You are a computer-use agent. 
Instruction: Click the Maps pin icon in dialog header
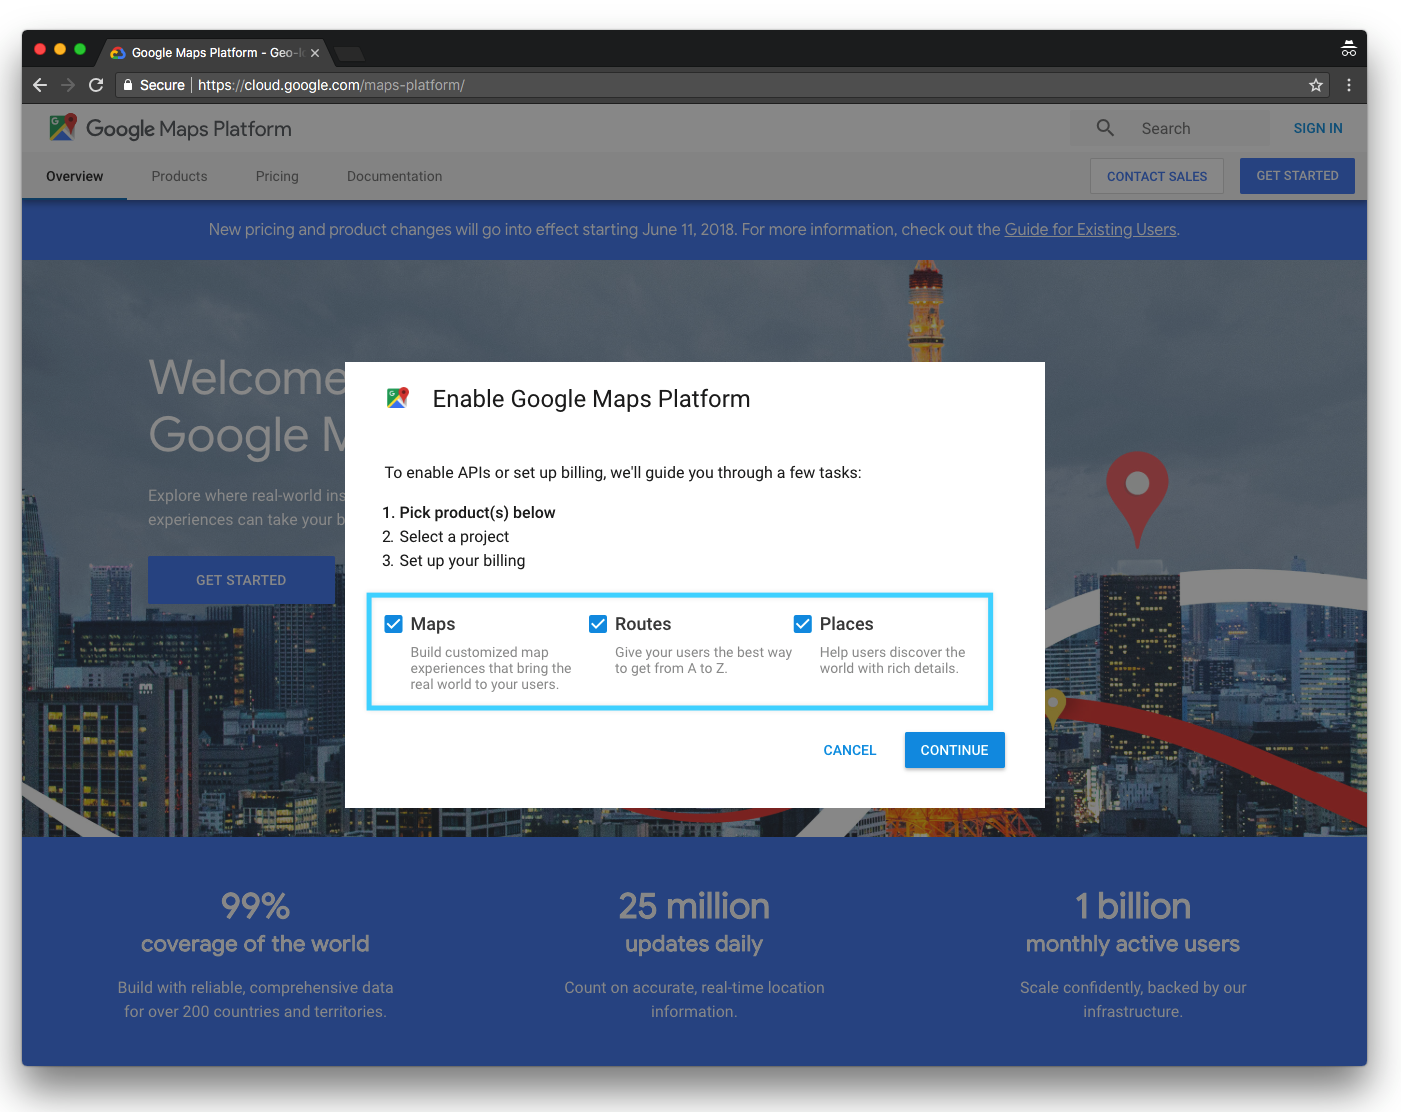coord(398,398)
